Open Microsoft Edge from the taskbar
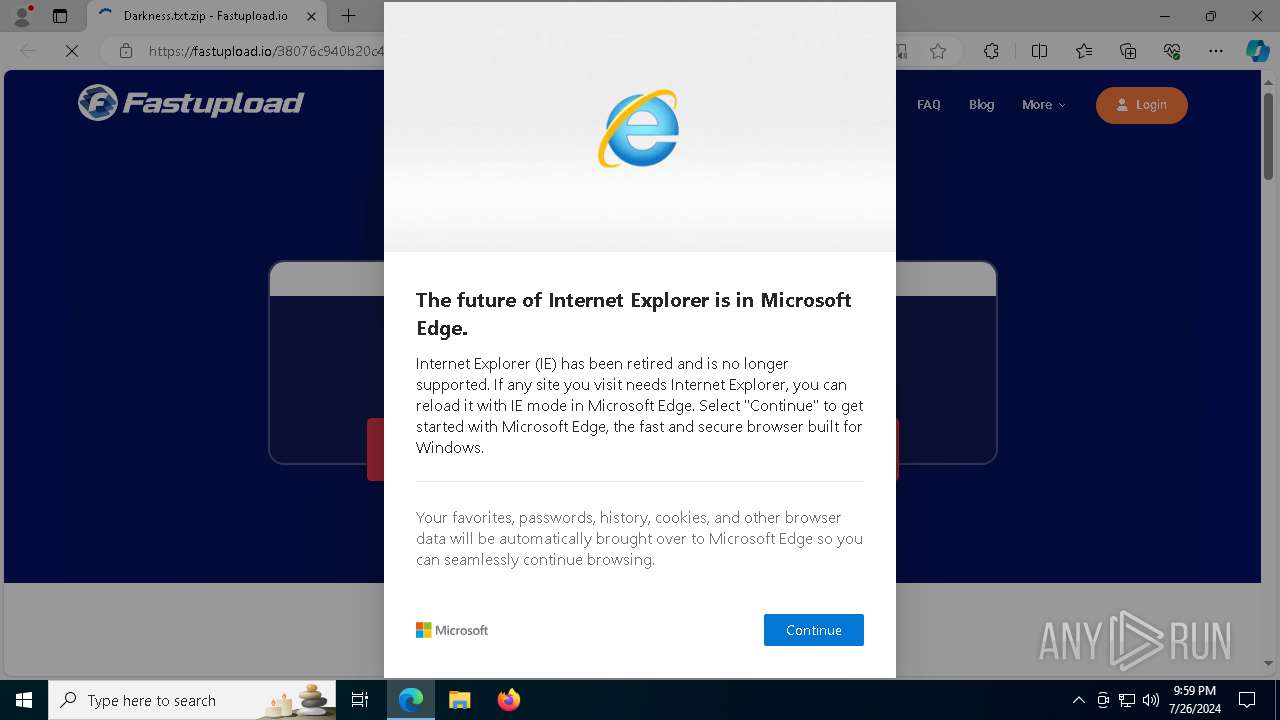1280x720 pixels. 411,700
